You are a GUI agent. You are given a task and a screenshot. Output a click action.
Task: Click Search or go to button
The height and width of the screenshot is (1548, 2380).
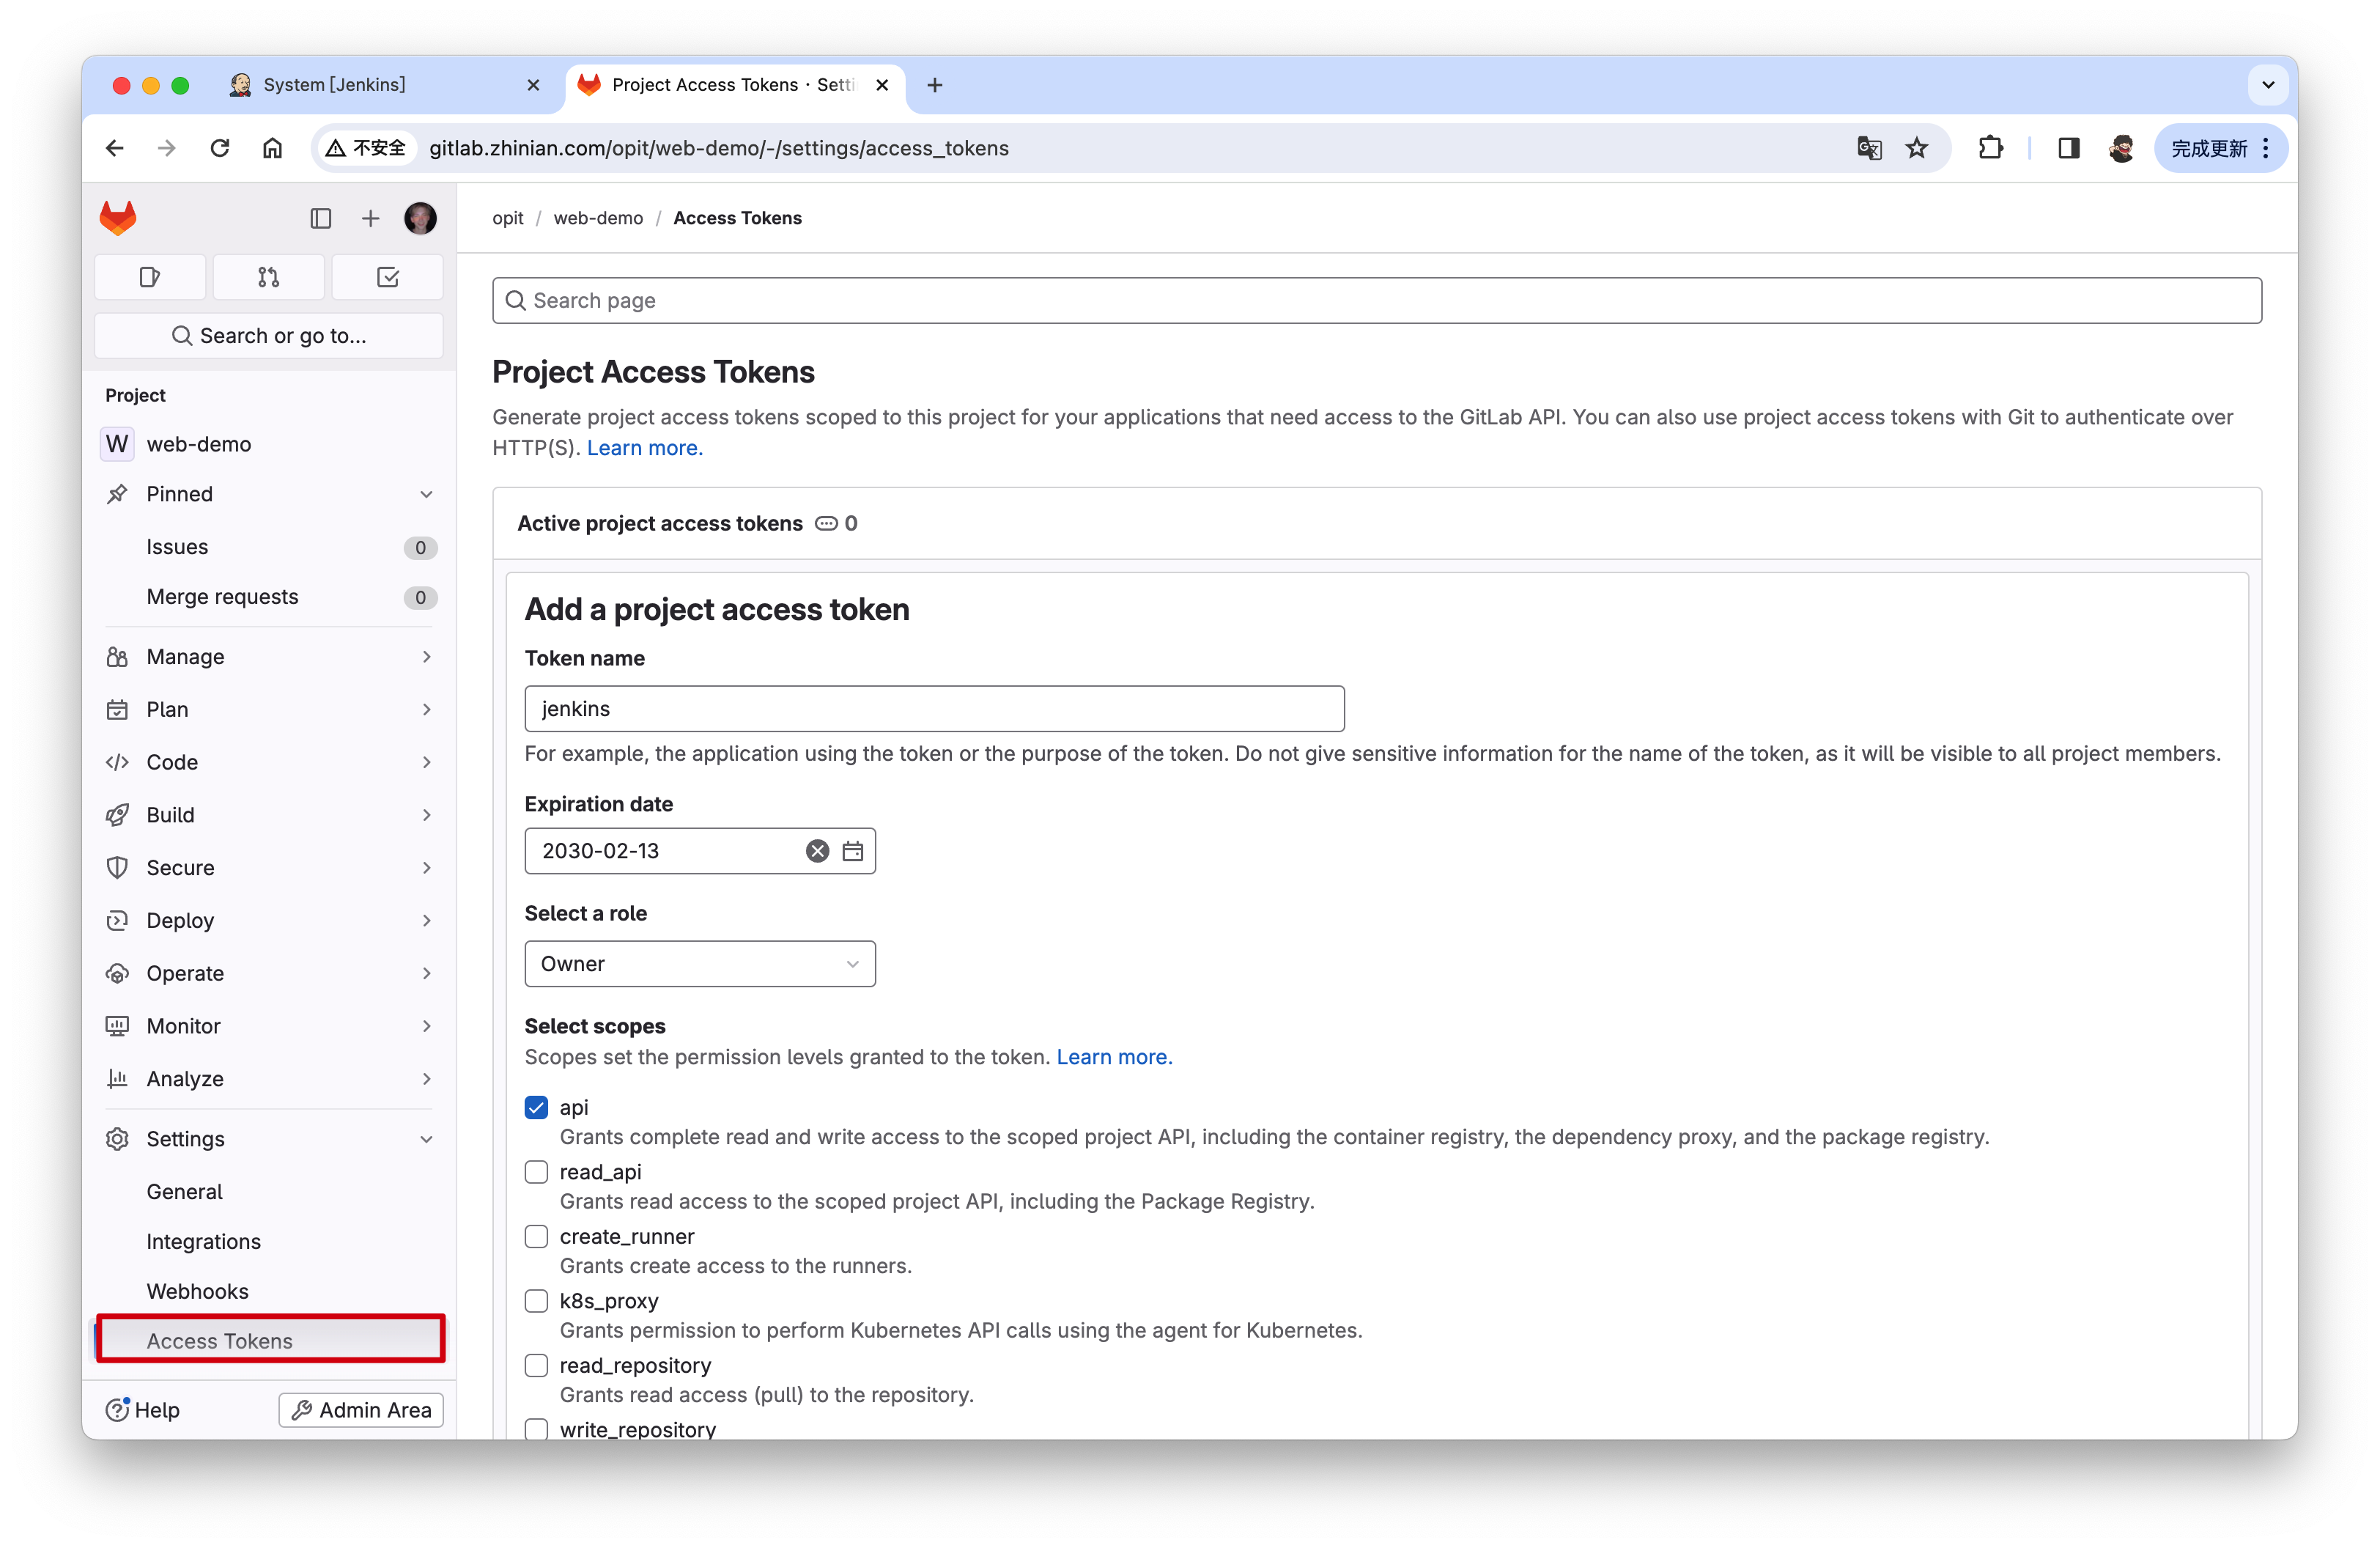[269, 336]
